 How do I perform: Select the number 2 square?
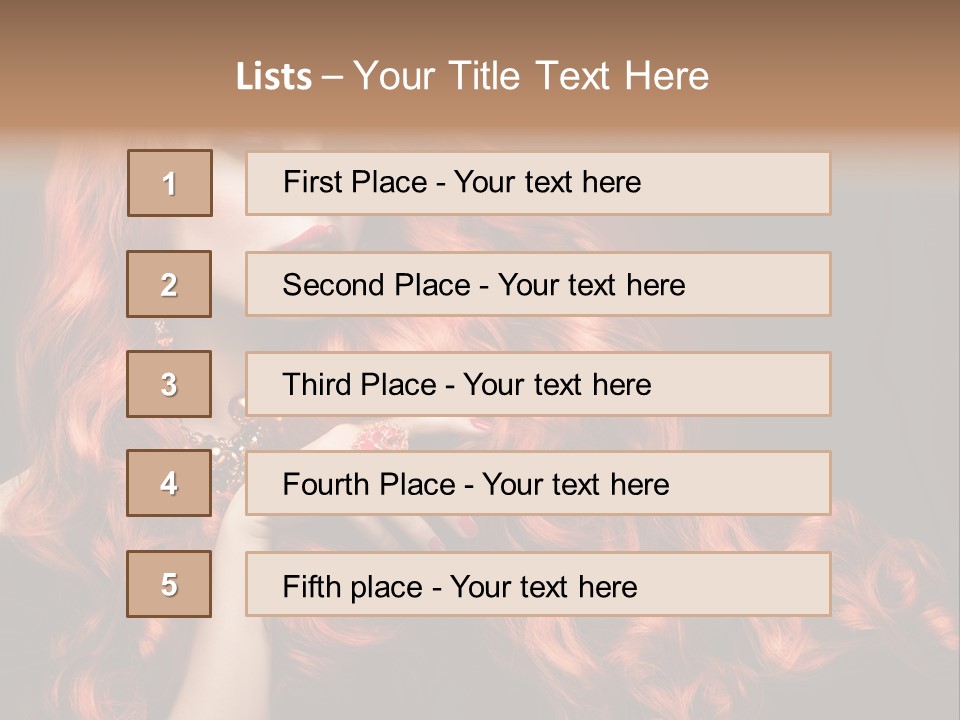click(x=169, y=284)
